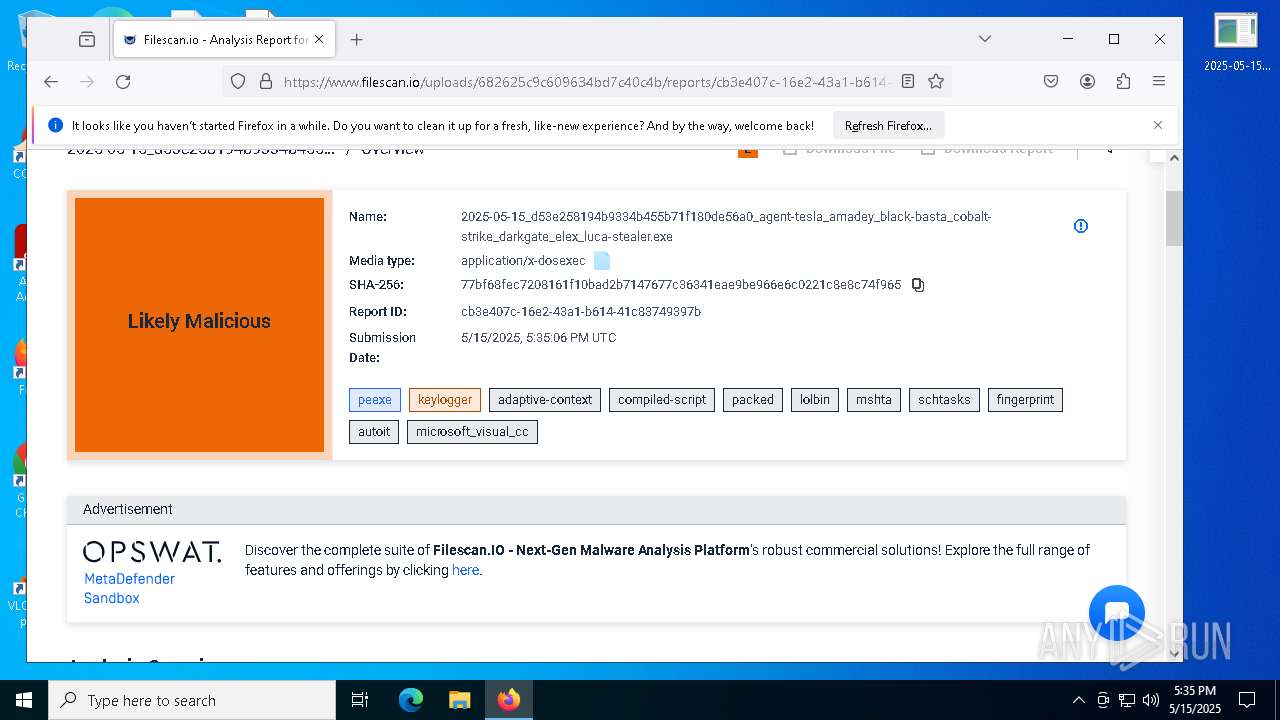
Task: Save the page to Pocket
Action: tap(1051, 82)
